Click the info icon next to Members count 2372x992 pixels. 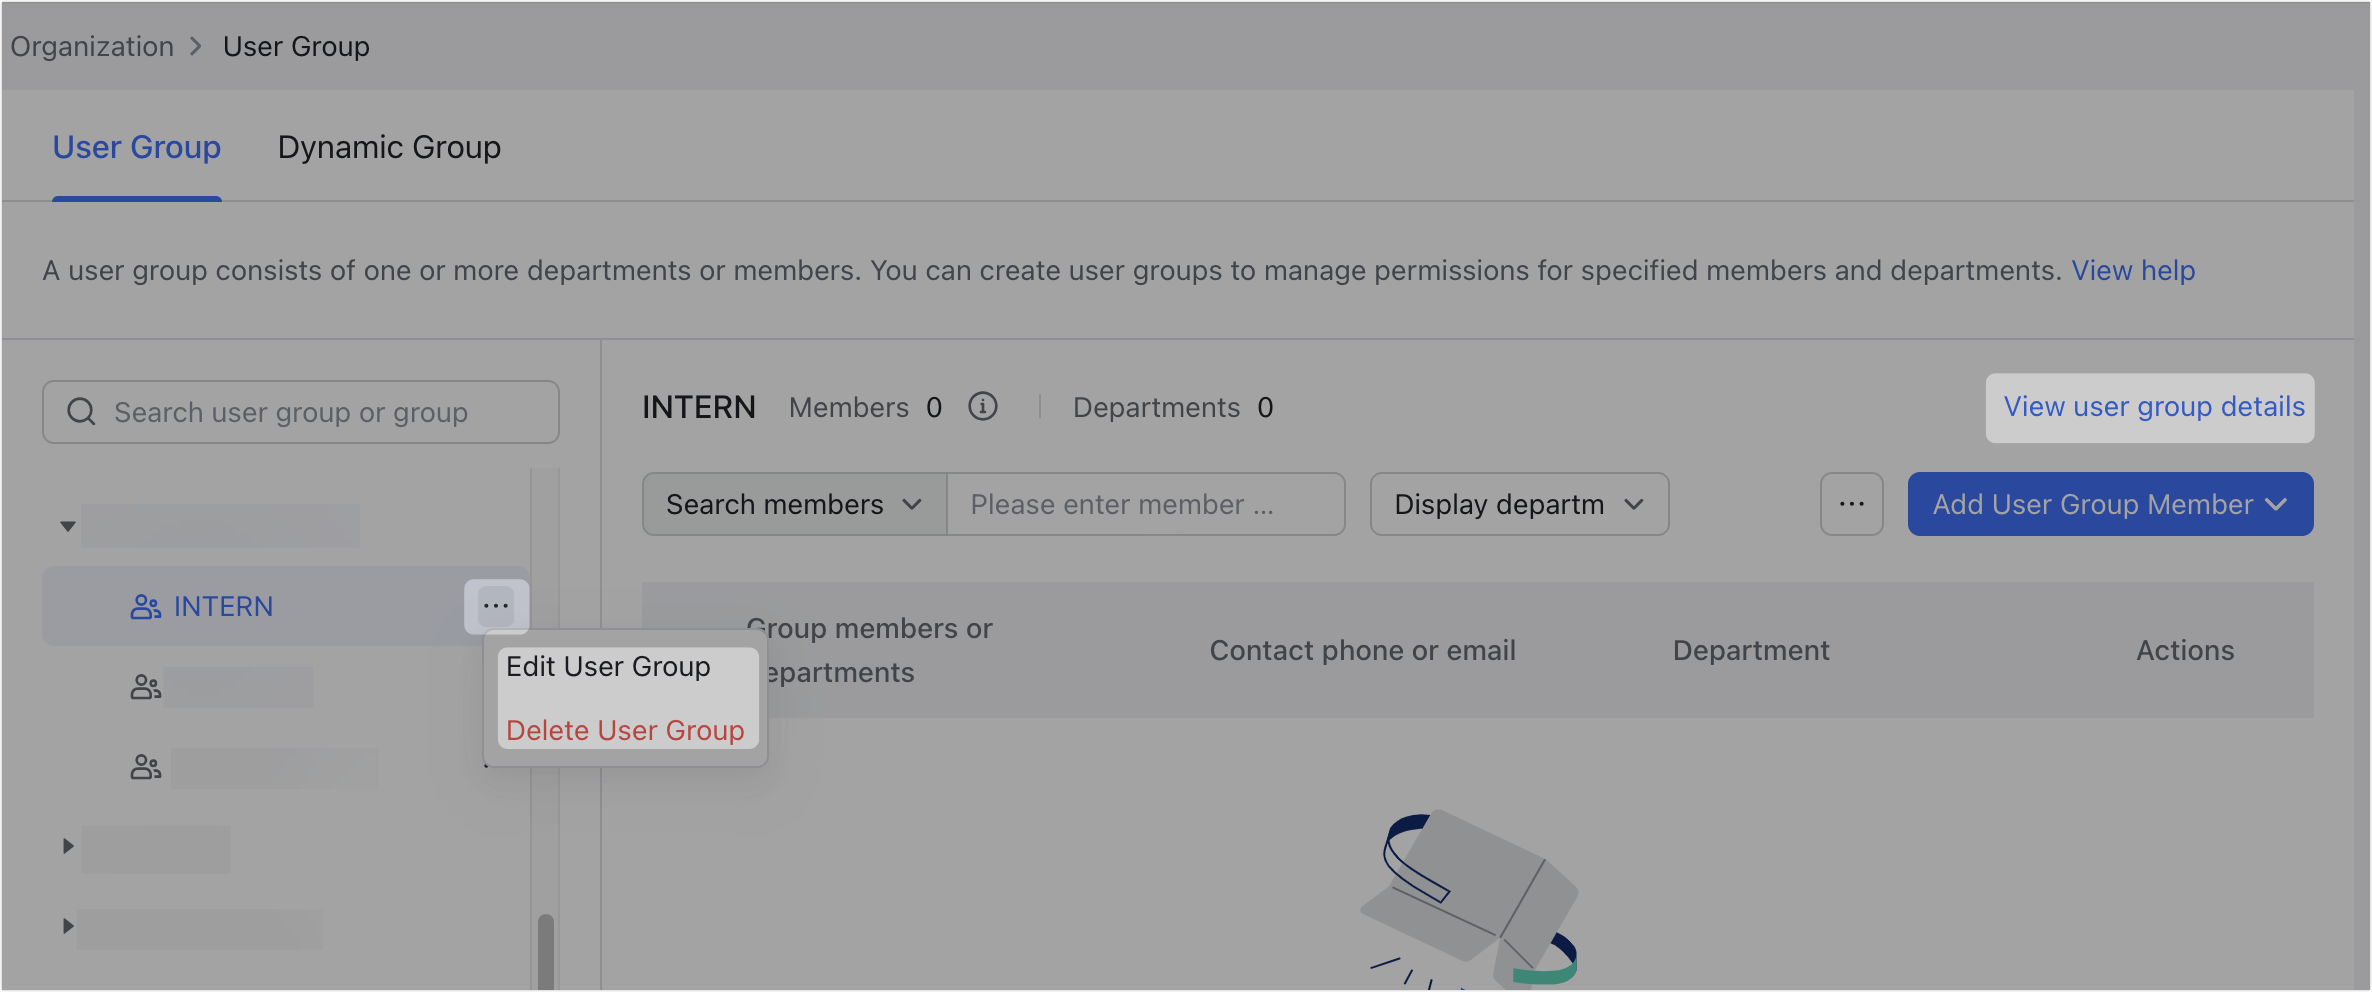pos(982,407)
